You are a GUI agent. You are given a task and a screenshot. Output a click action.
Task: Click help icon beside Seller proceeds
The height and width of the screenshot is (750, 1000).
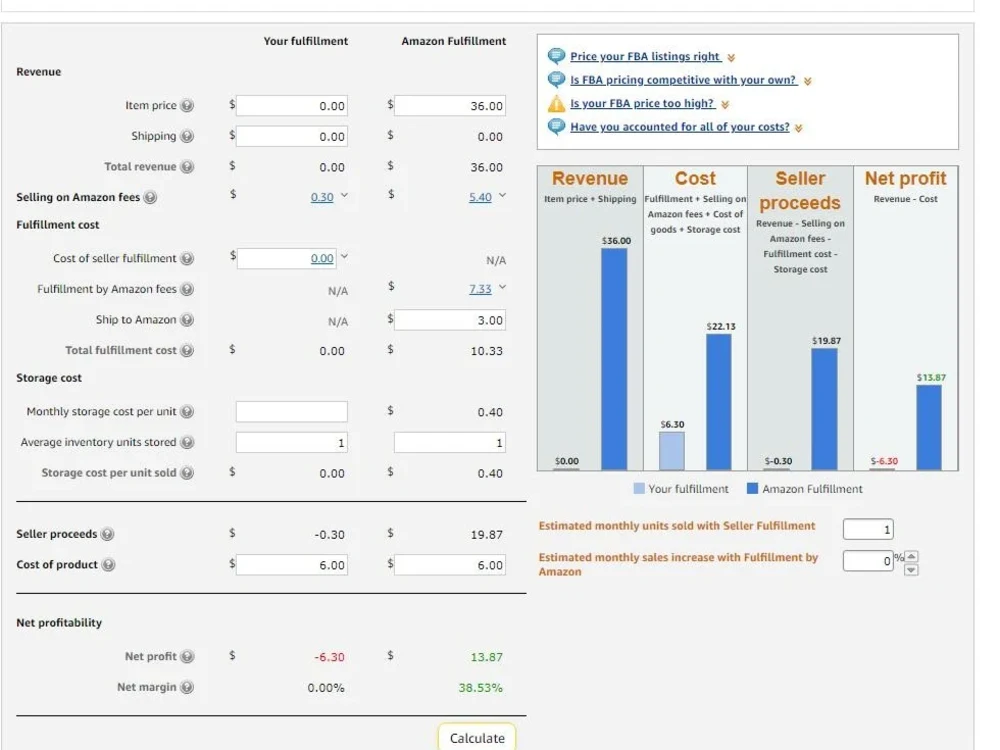108,534
